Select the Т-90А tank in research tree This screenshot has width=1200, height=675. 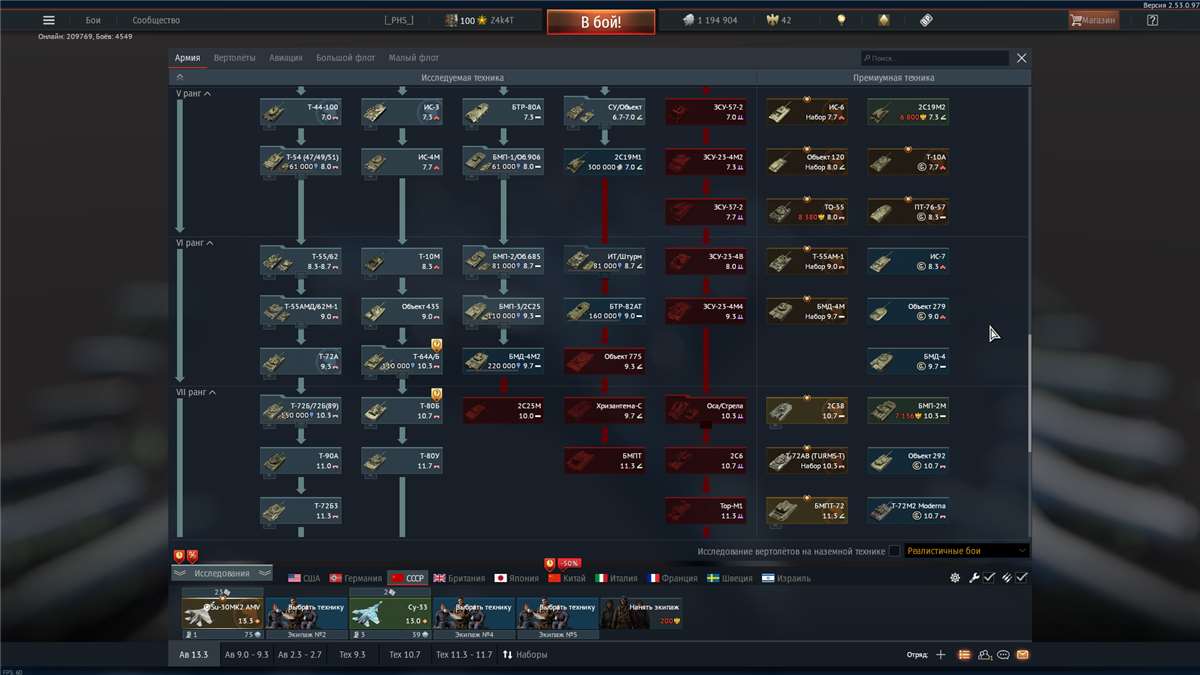(300, 460)
